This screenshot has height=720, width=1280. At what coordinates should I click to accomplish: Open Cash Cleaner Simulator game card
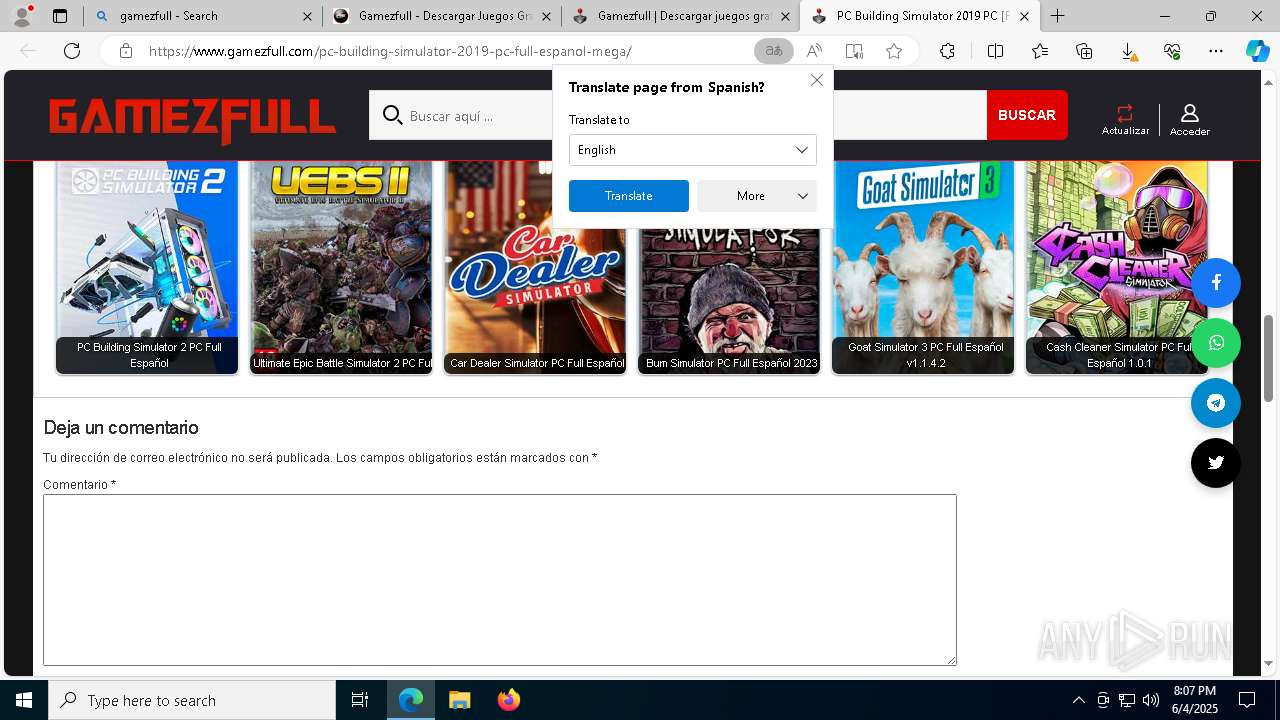coord(1117,267)
